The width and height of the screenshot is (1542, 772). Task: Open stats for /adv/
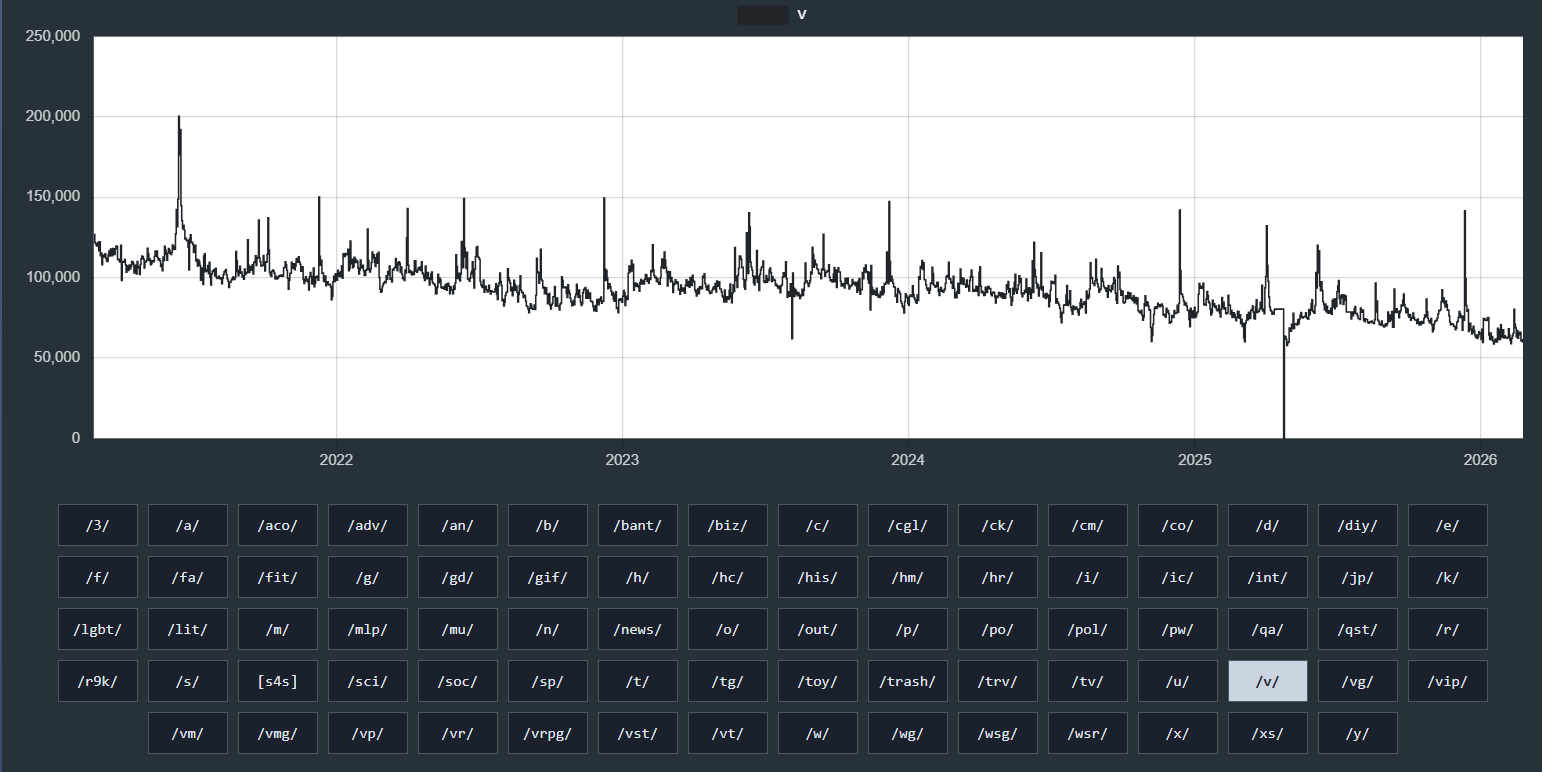(x=368, y=525)
